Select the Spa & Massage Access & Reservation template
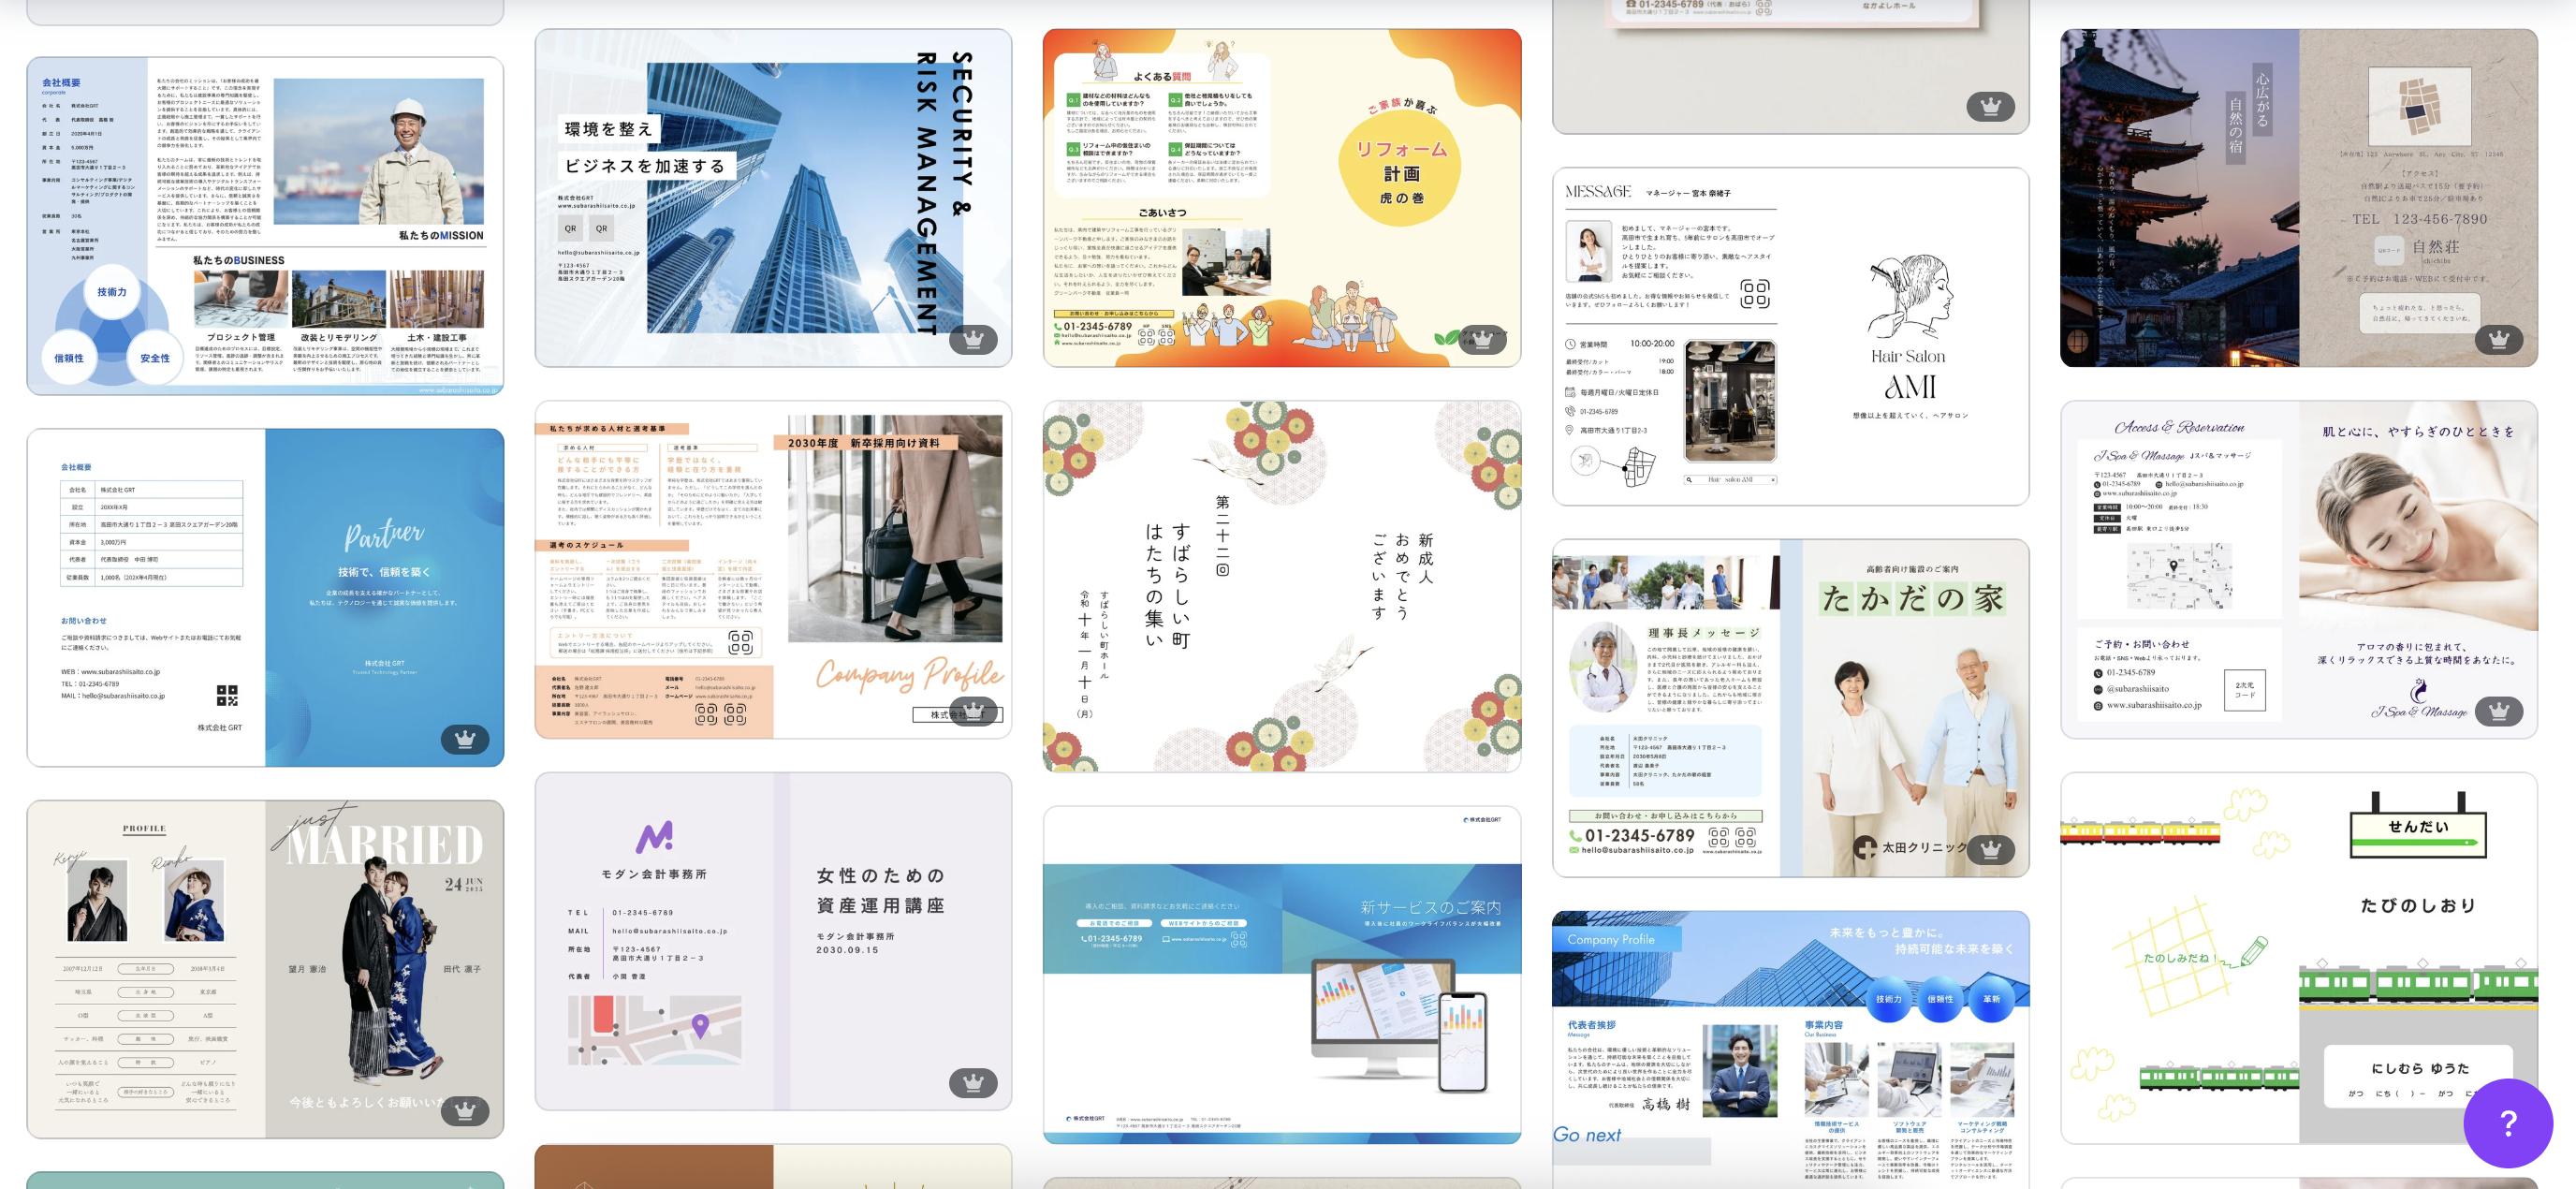Screen dimensions: 2576x1189 click(2299, 570)
